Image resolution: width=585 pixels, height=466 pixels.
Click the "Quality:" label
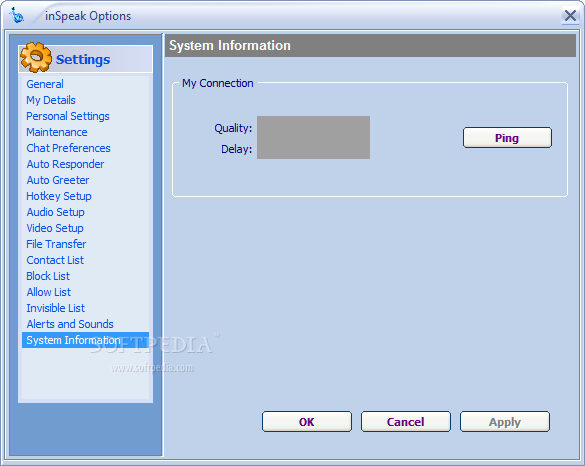coord(233,128)
